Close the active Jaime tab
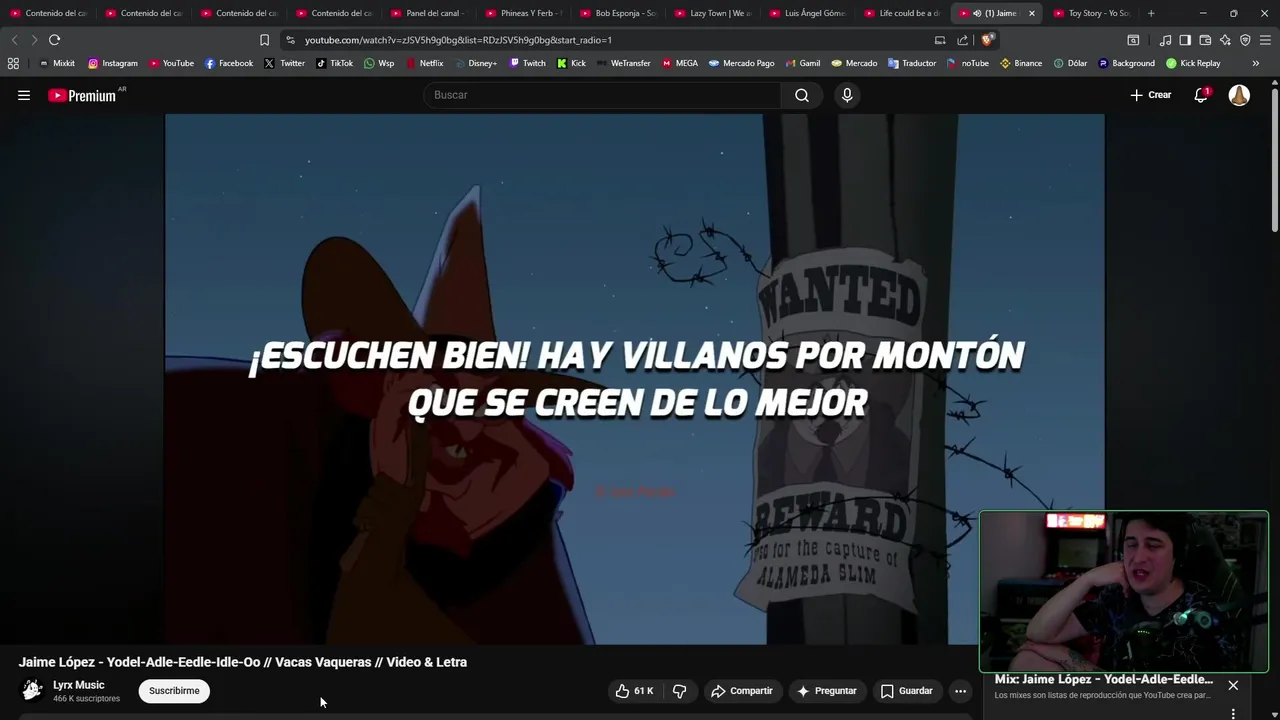Viewport: 1280px width, 720px height. 1032,13
